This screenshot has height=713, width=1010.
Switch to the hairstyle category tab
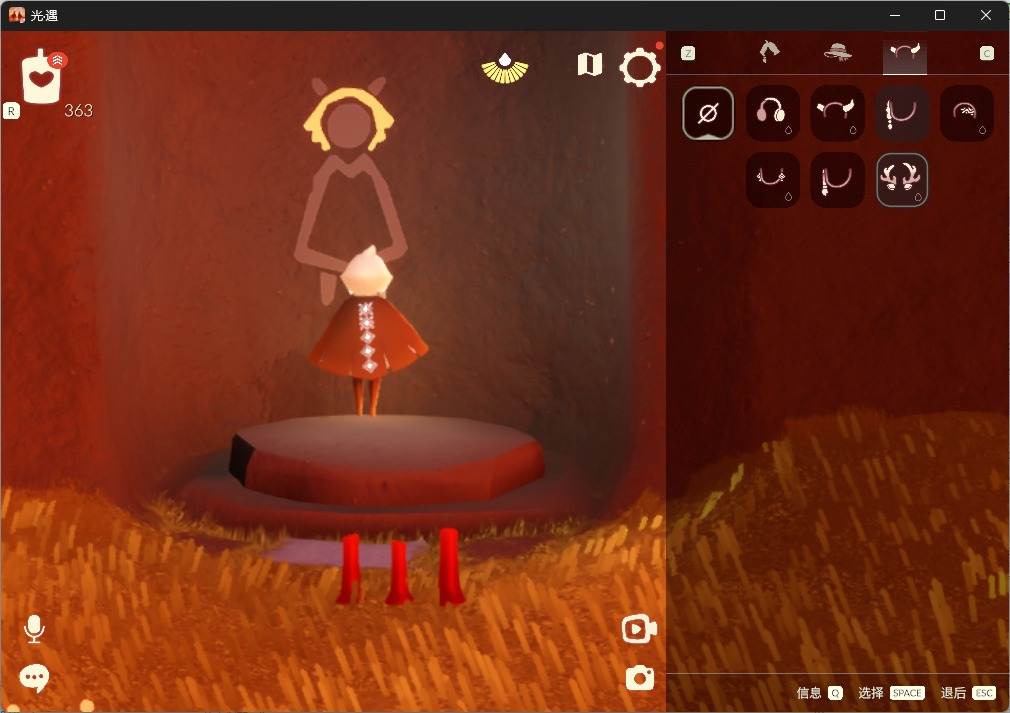(769, 52)
